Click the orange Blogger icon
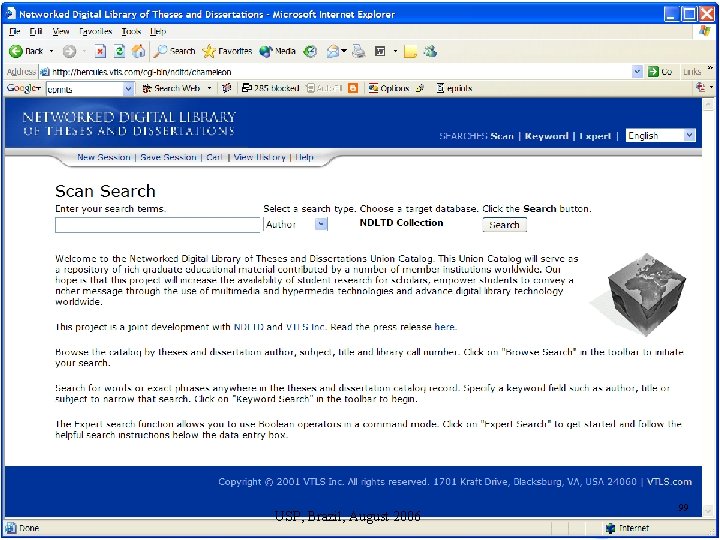Viewport: 720px width, 540px height. [x=353, y=88]
